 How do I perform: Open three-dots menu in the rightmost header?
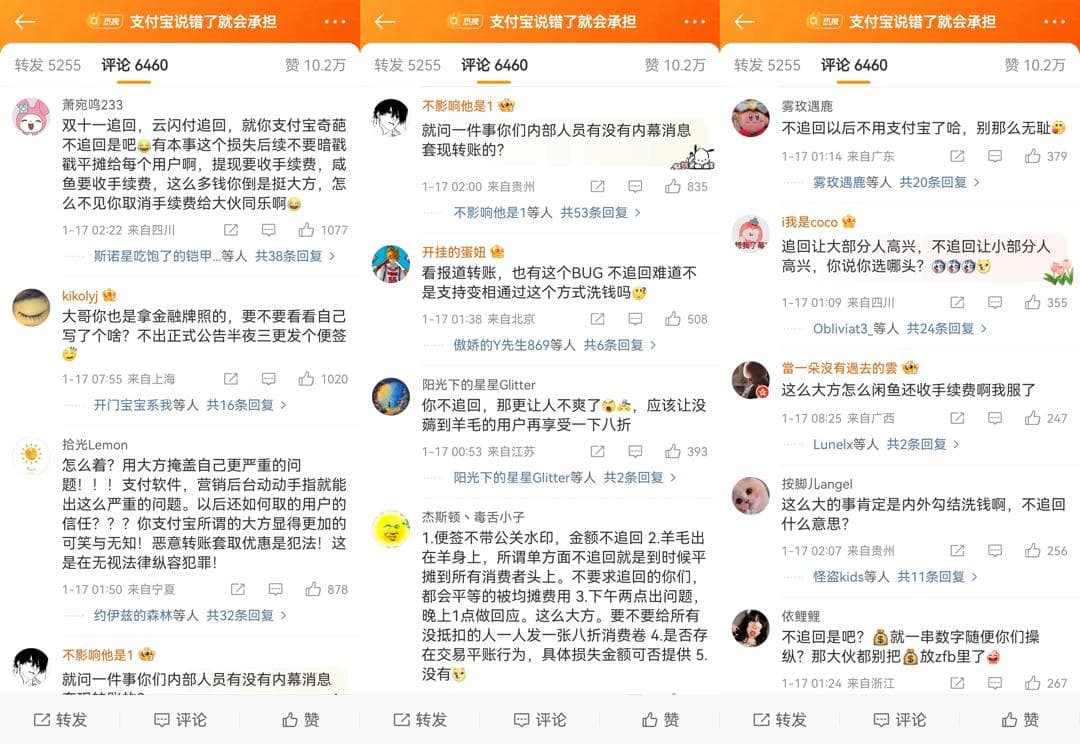point(1055,21)
